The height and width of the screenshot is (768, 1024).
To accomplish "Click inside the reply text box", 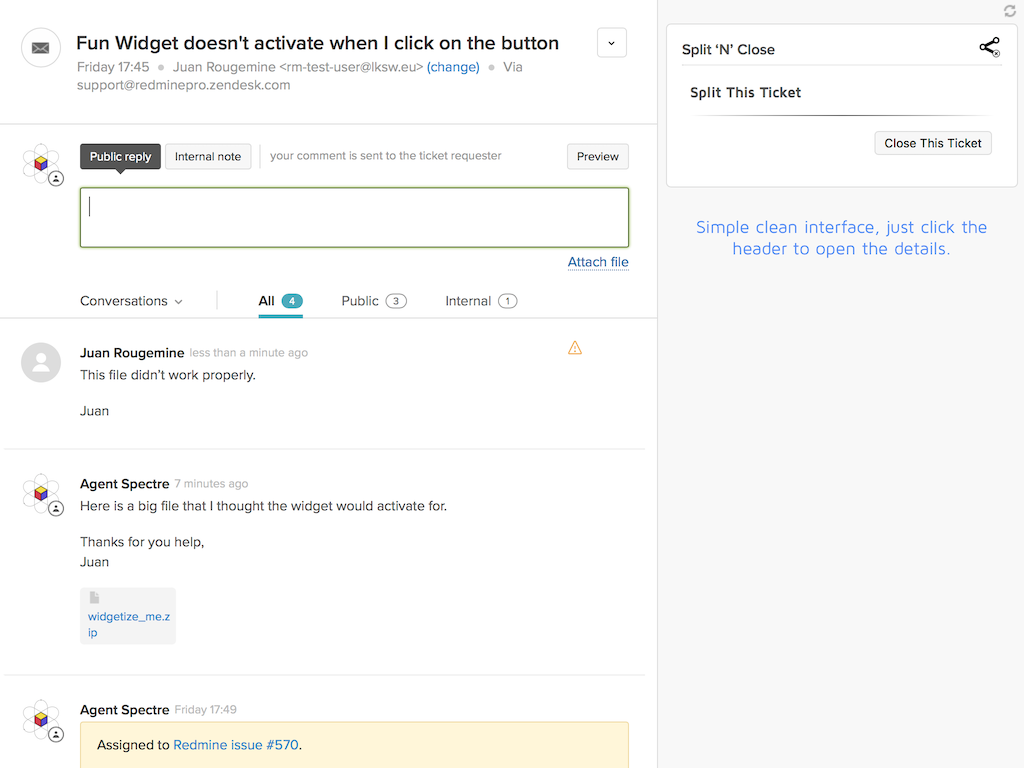I will click(354, 217).
